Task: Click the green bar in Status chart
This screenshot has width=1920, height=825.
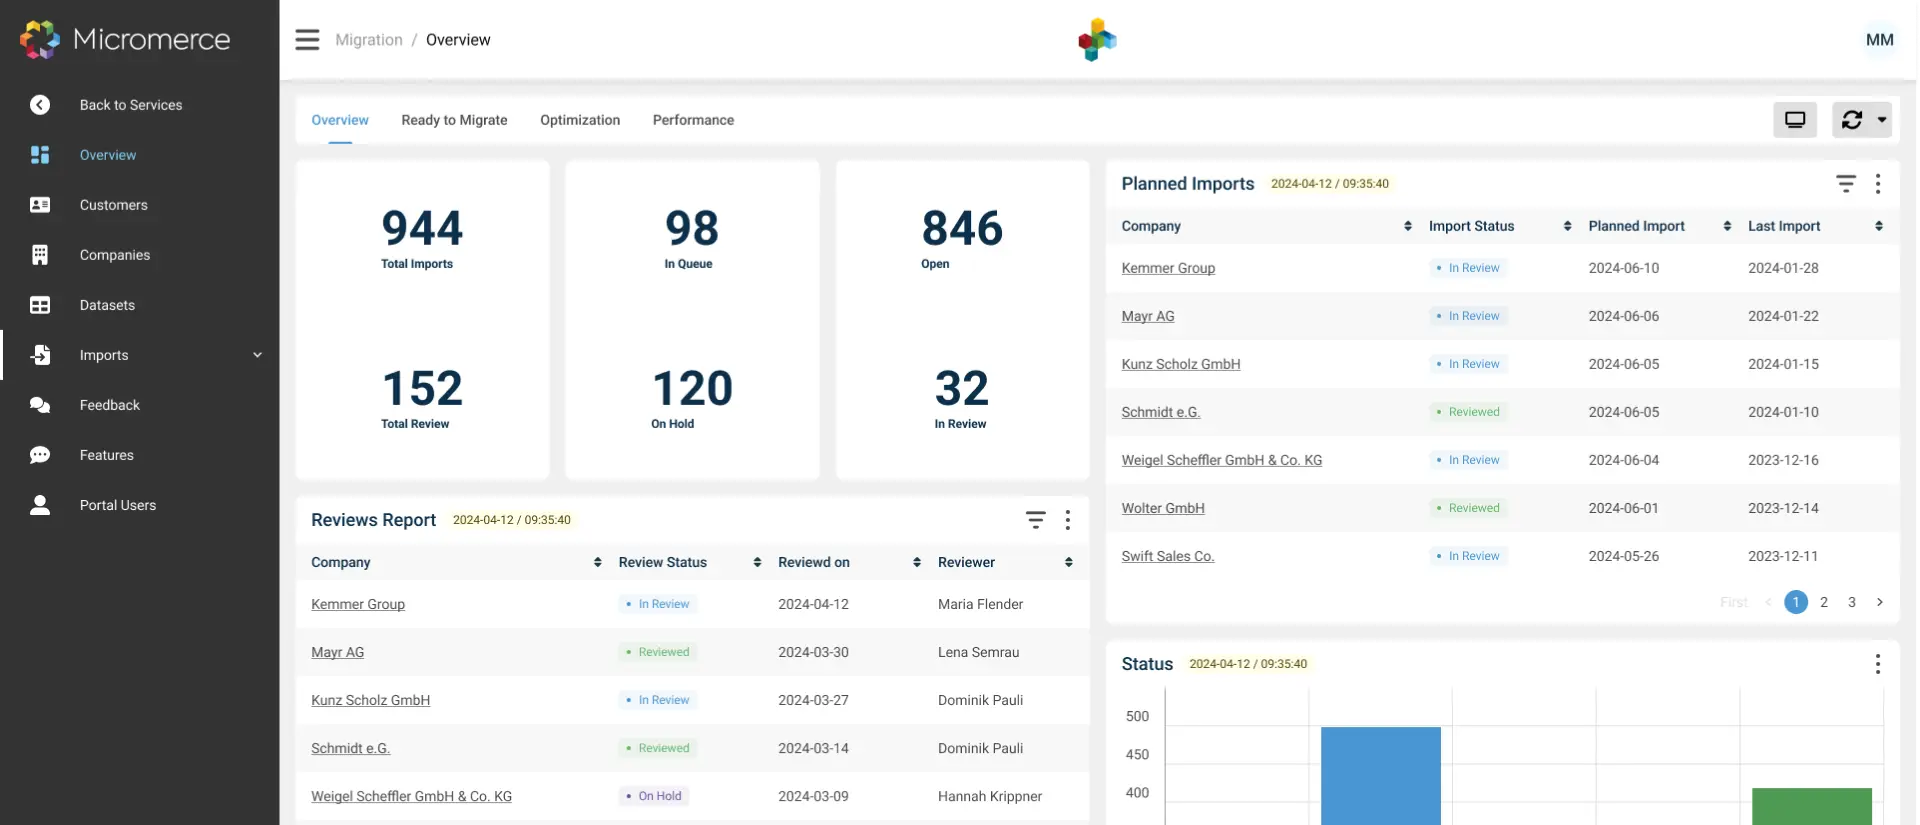Action: 1812,806
